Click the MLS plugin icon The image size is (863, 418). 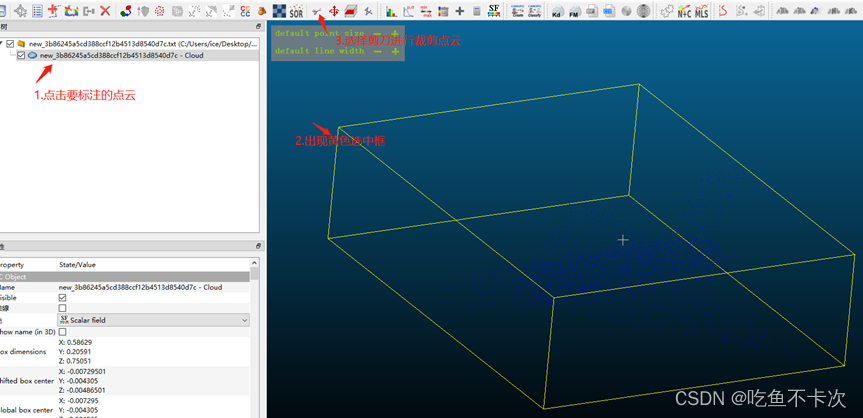(701, 10)
